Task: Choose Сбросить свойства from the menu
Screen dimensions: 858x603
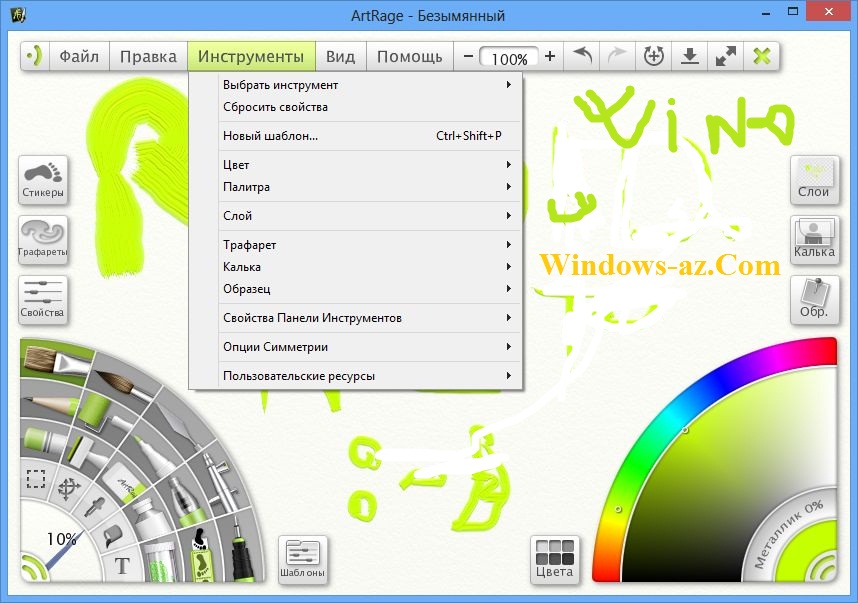Action: click(356, 107)
